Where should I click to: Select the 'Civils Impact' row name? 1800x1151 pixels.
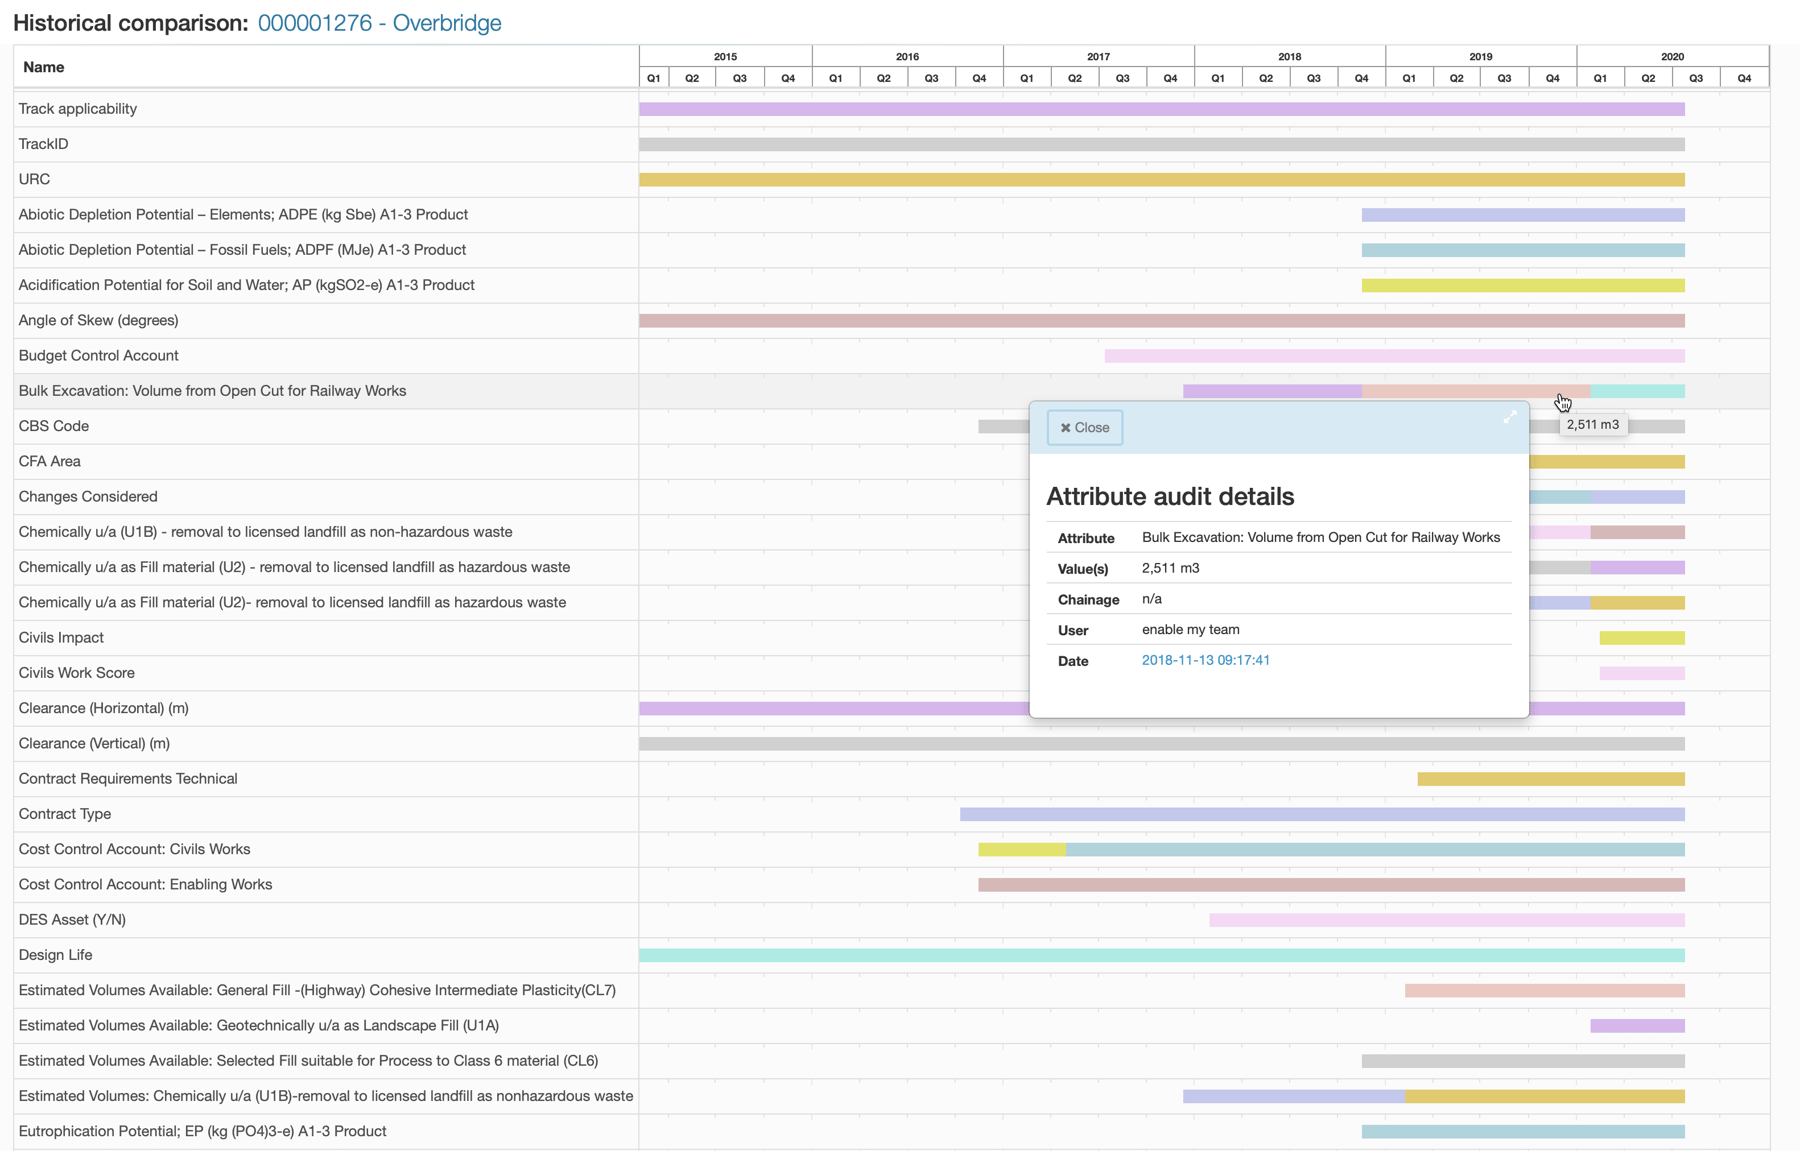point(61,638)
